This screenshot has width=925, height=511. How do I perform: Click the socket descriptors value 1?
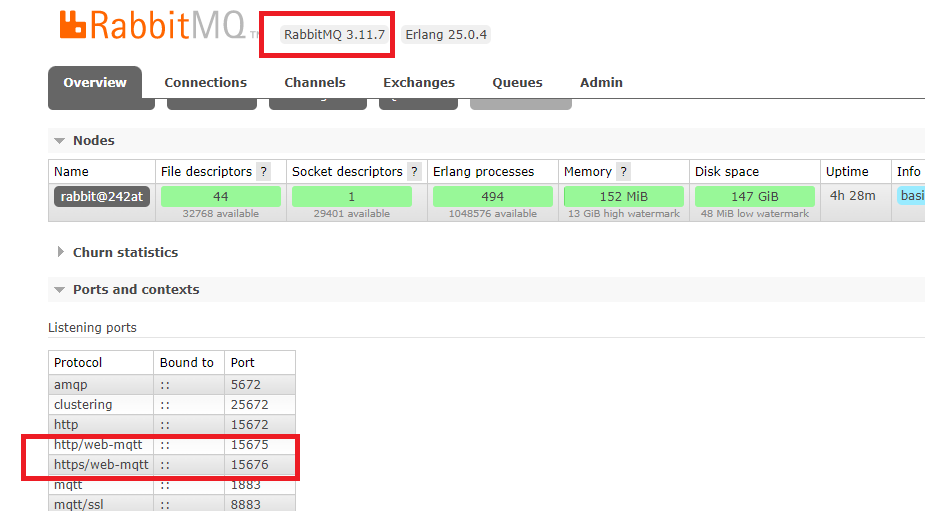coord(352,196)
